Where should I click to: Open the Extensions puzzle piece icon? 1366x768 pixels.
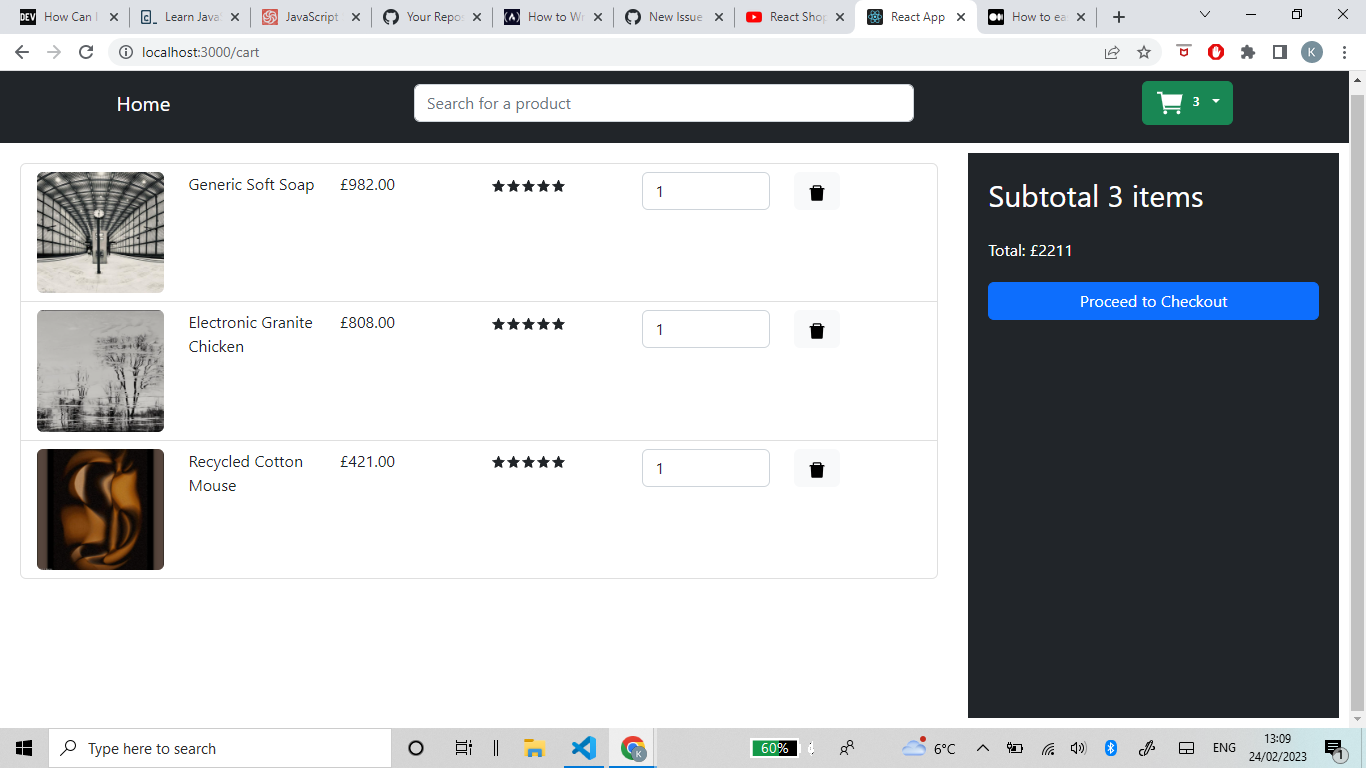pos(1247,52)
